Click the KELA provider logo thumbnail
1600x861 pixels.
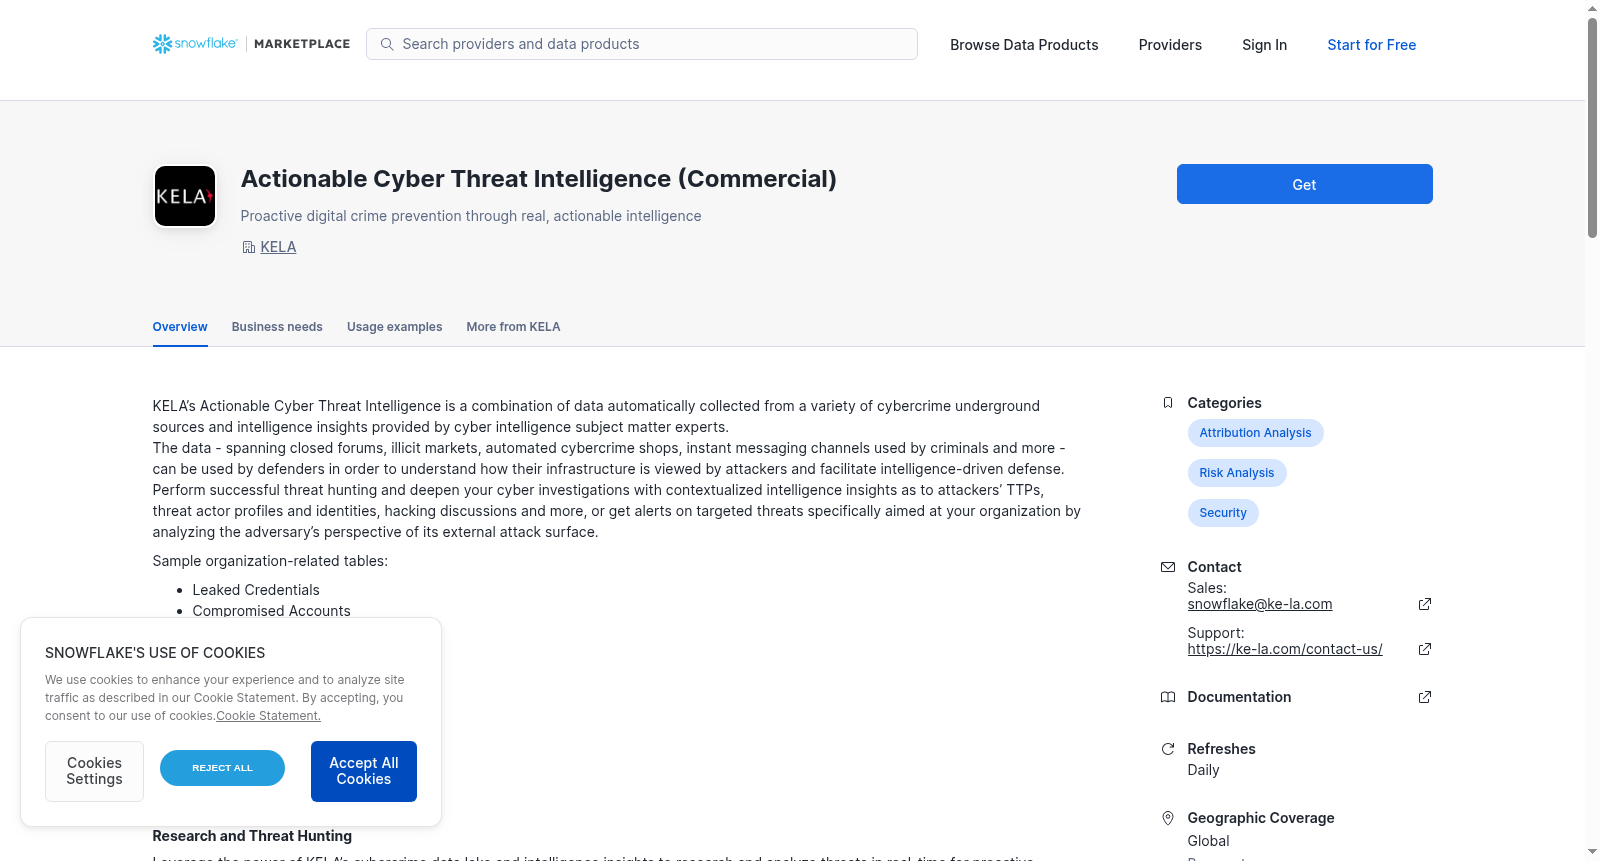click(185, 196)
